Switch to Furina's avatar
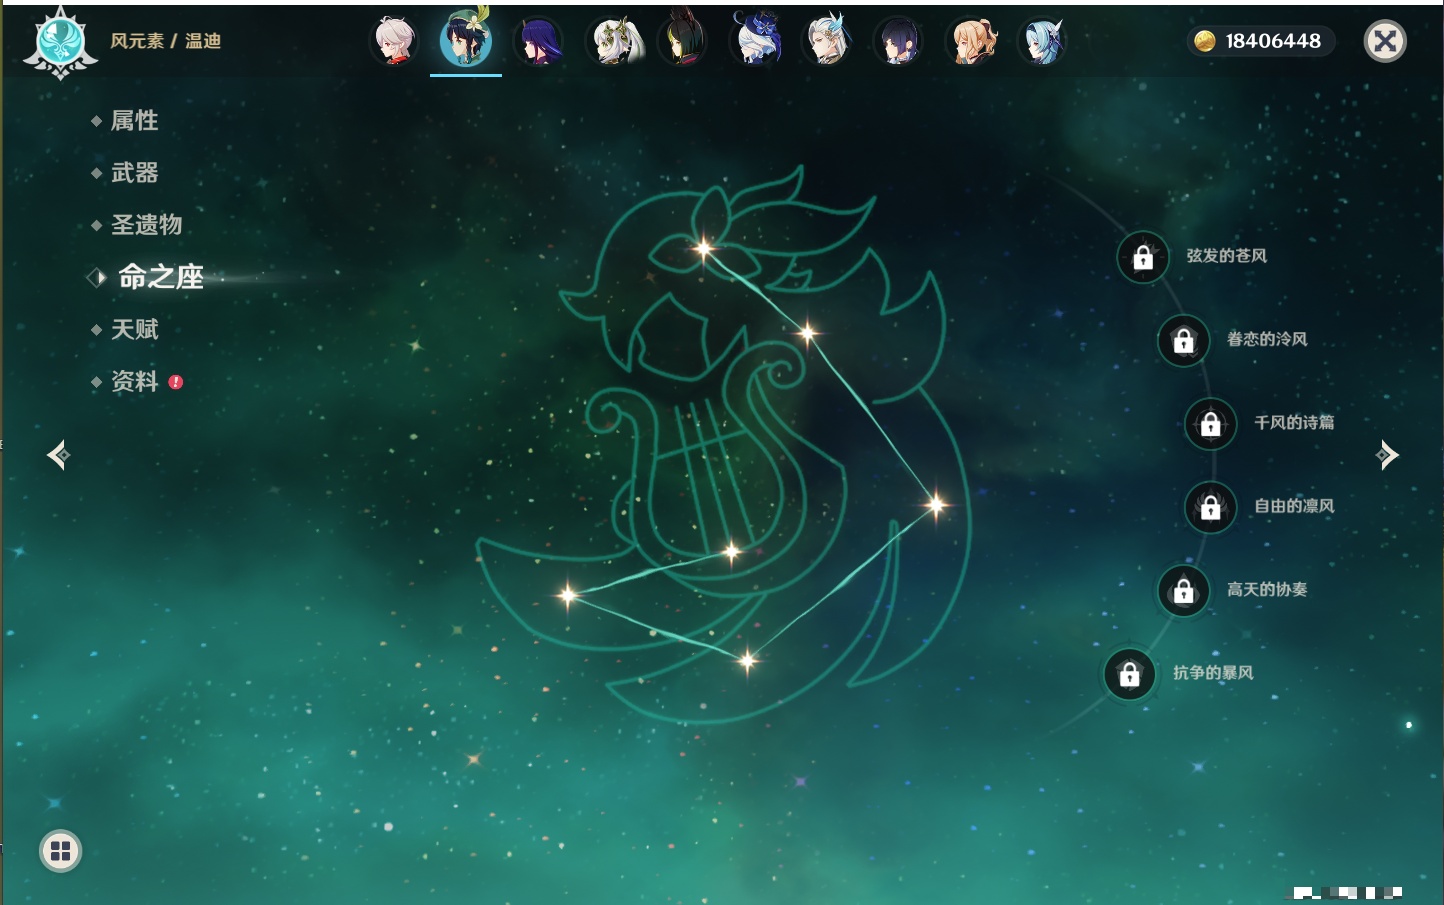This screenshot has width=1444, height=905. pyautogui.click(x=755, y=40)
